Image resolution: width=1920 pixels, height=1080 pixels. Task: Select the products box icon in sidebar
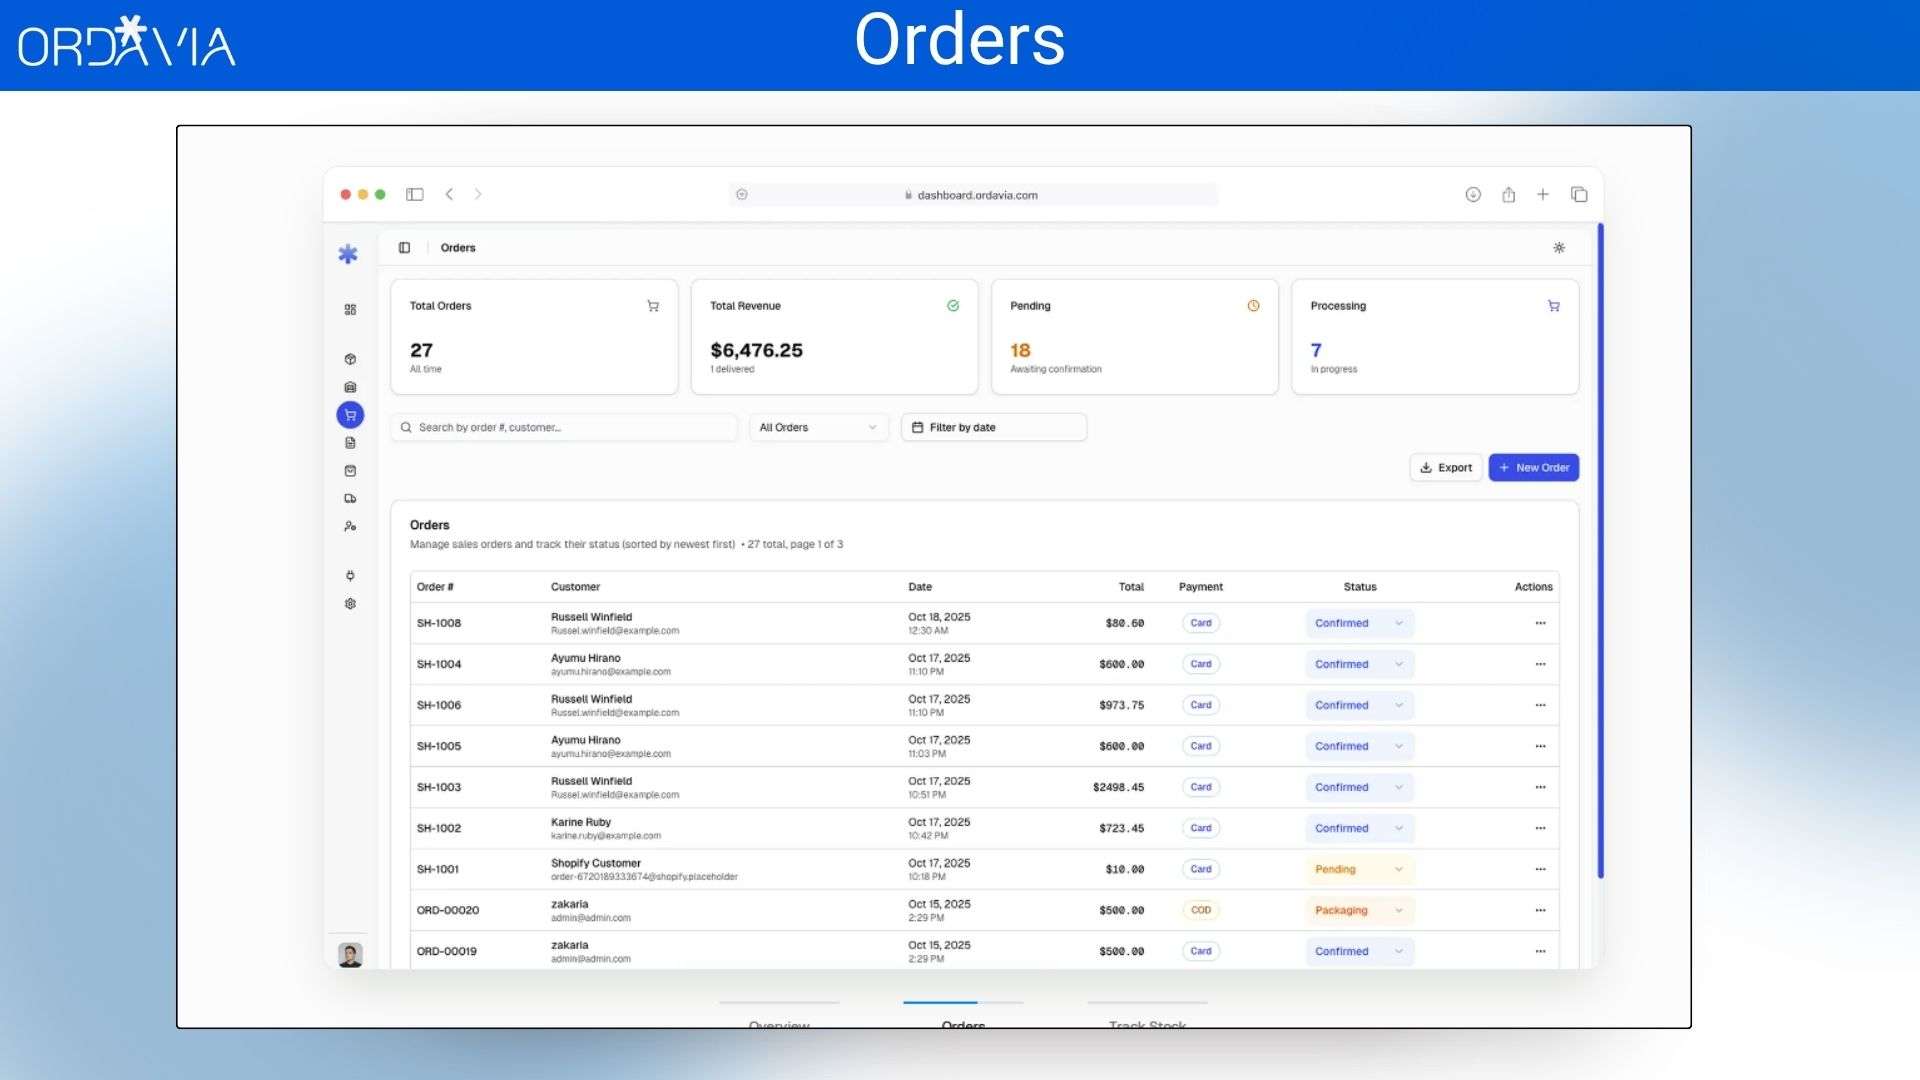350,359
